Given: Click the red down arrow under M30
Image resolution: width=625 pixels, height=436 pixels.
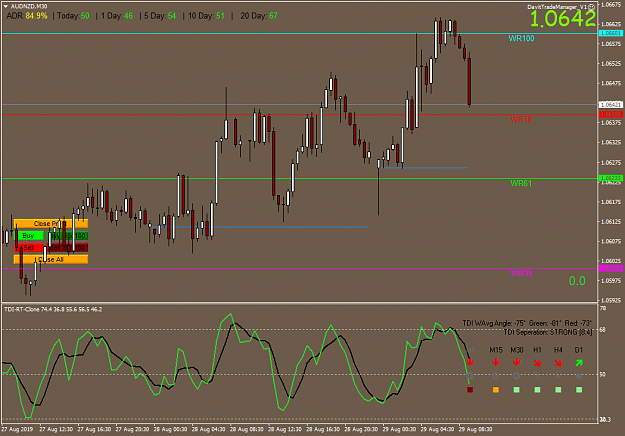Looking at the screenshot, I should 517,362.
